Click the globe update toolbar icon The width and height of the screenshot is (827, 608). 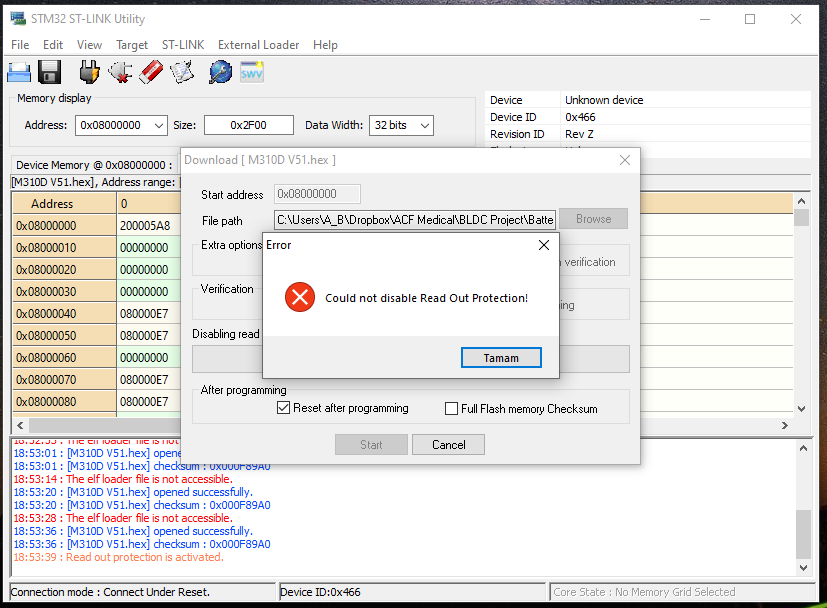click(x=220, y=72)
